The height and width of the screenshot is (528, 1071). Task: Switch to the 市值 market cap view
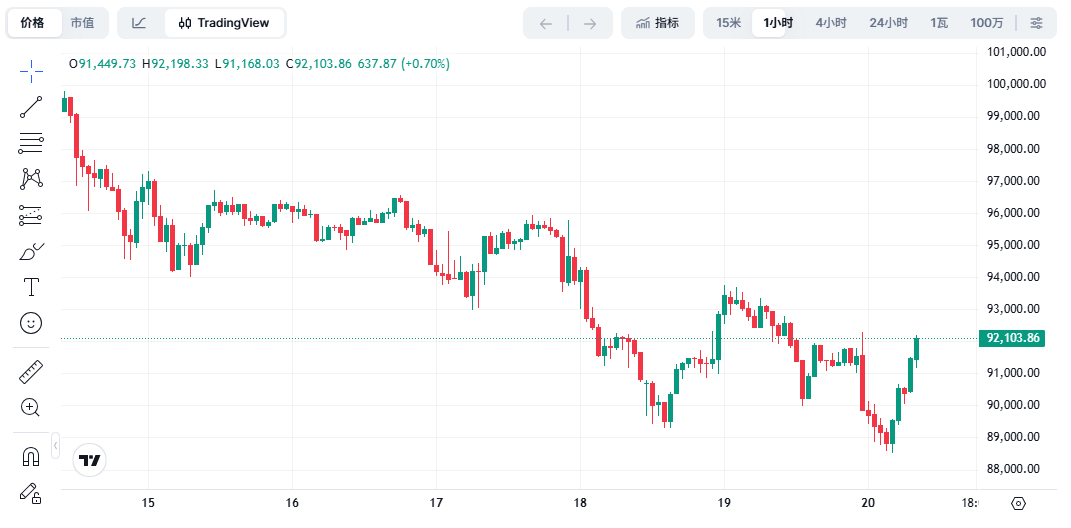82,23
